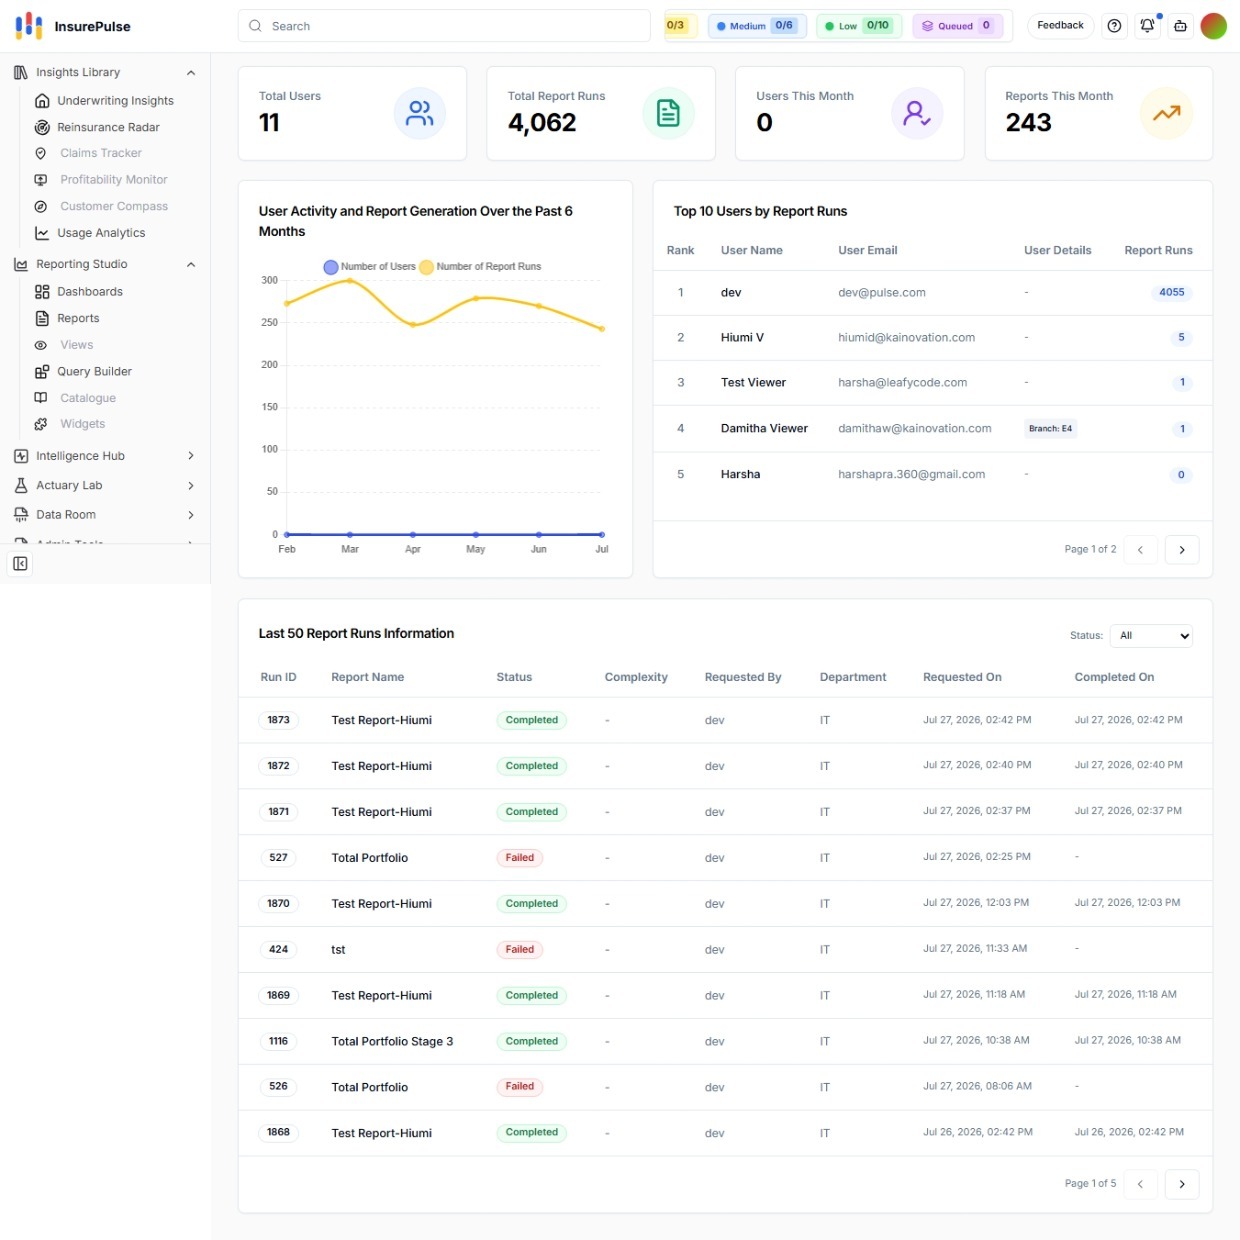The width and height of the screenshot is (1240, 1240).
Task: Toggle Number of Users legend series
Action: [369, 267]
